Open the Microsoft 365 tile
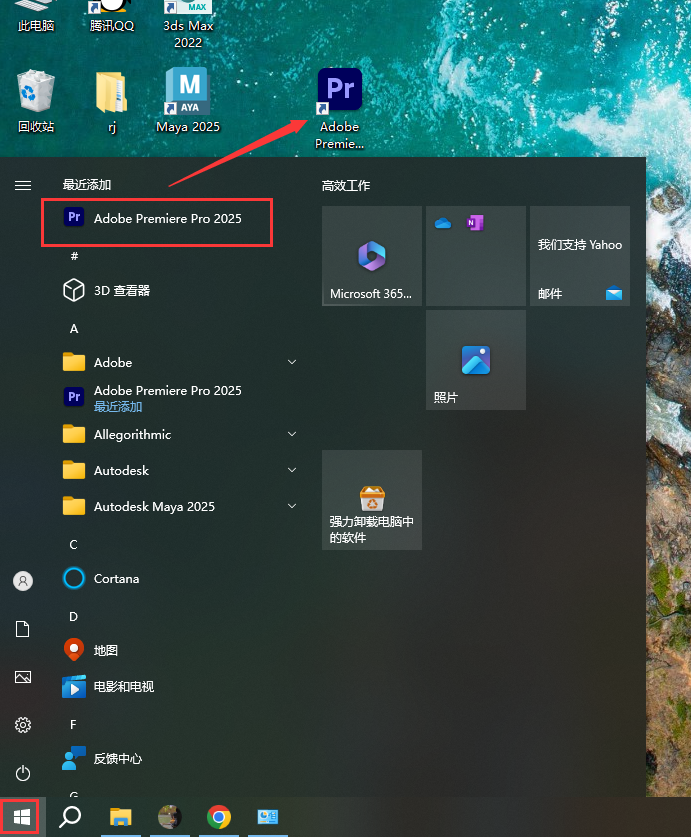This screenshot has height=837, width=691. 372,256
